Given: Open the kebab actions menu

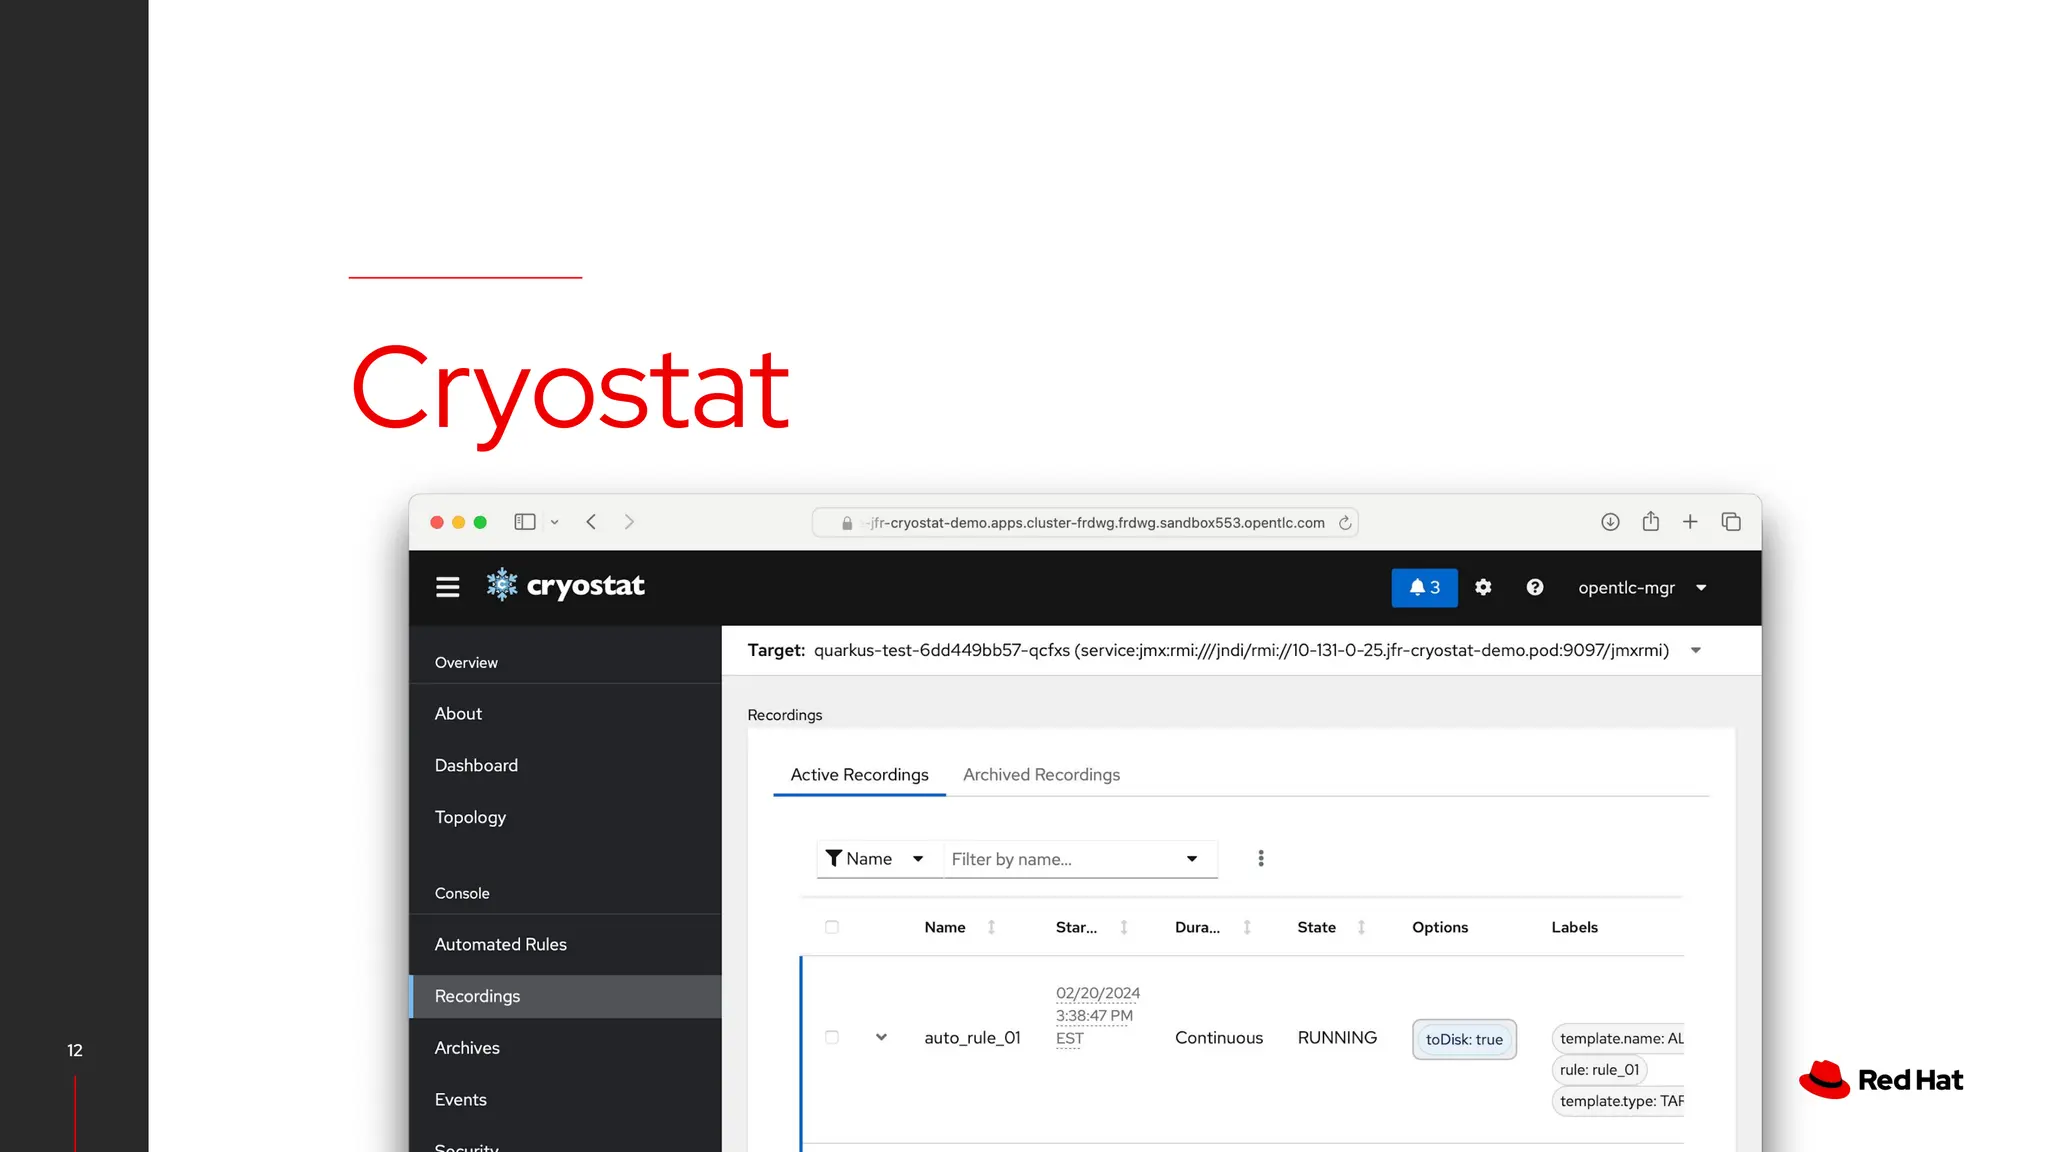Looking at the screenshot, I should click(x=1261, y=859).
